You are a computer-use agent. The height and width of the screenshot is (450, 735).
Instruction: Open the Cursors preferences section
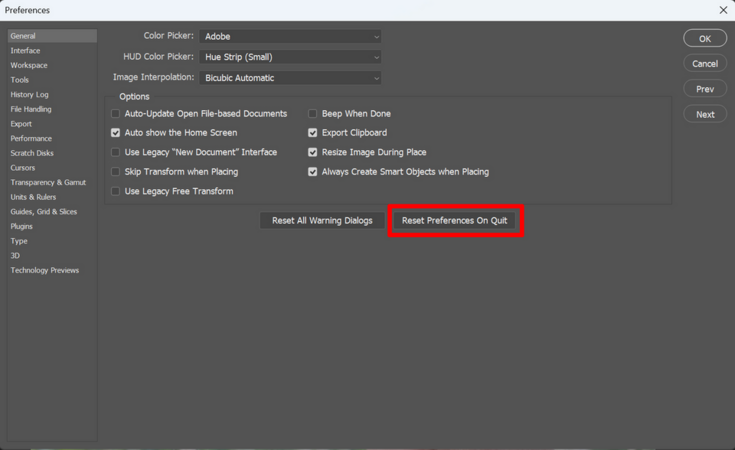(x=23, y=168)
